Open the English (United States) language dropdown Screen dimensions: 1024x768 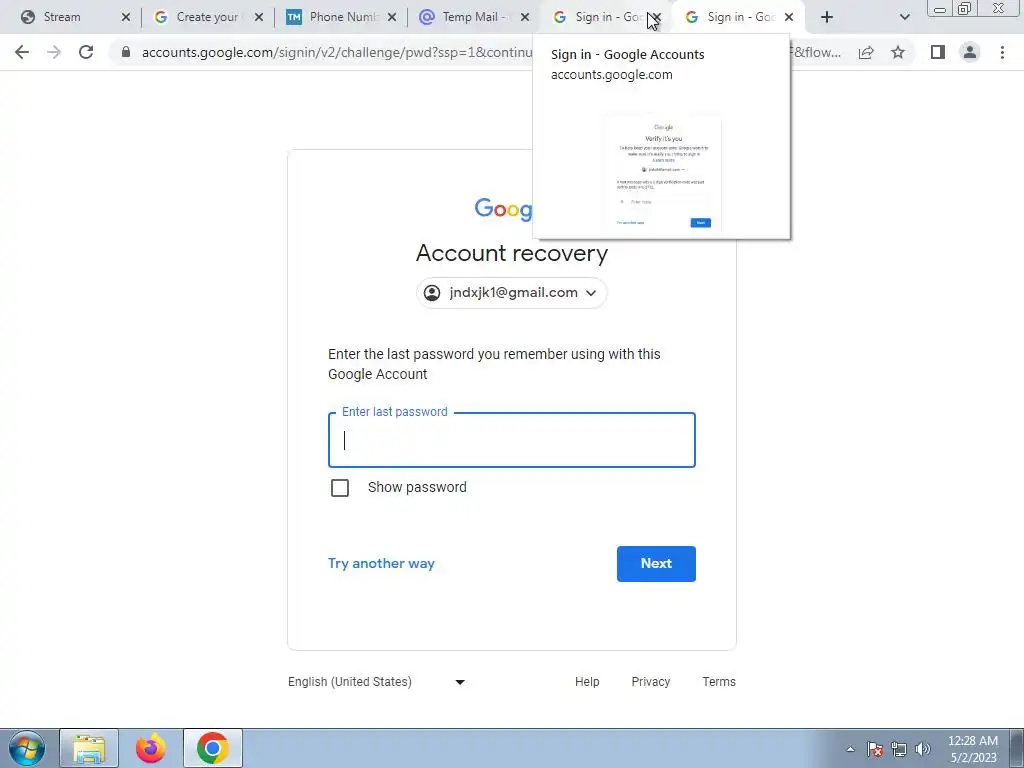tap(377, 682)
